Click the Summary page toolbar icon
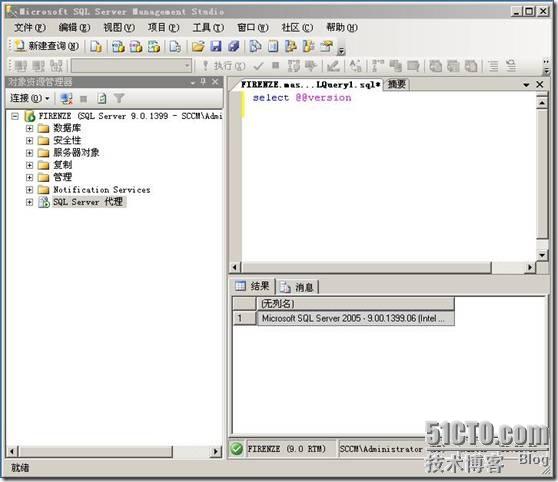Viewport: 558px width, 482px height. [x=273, y=46]
